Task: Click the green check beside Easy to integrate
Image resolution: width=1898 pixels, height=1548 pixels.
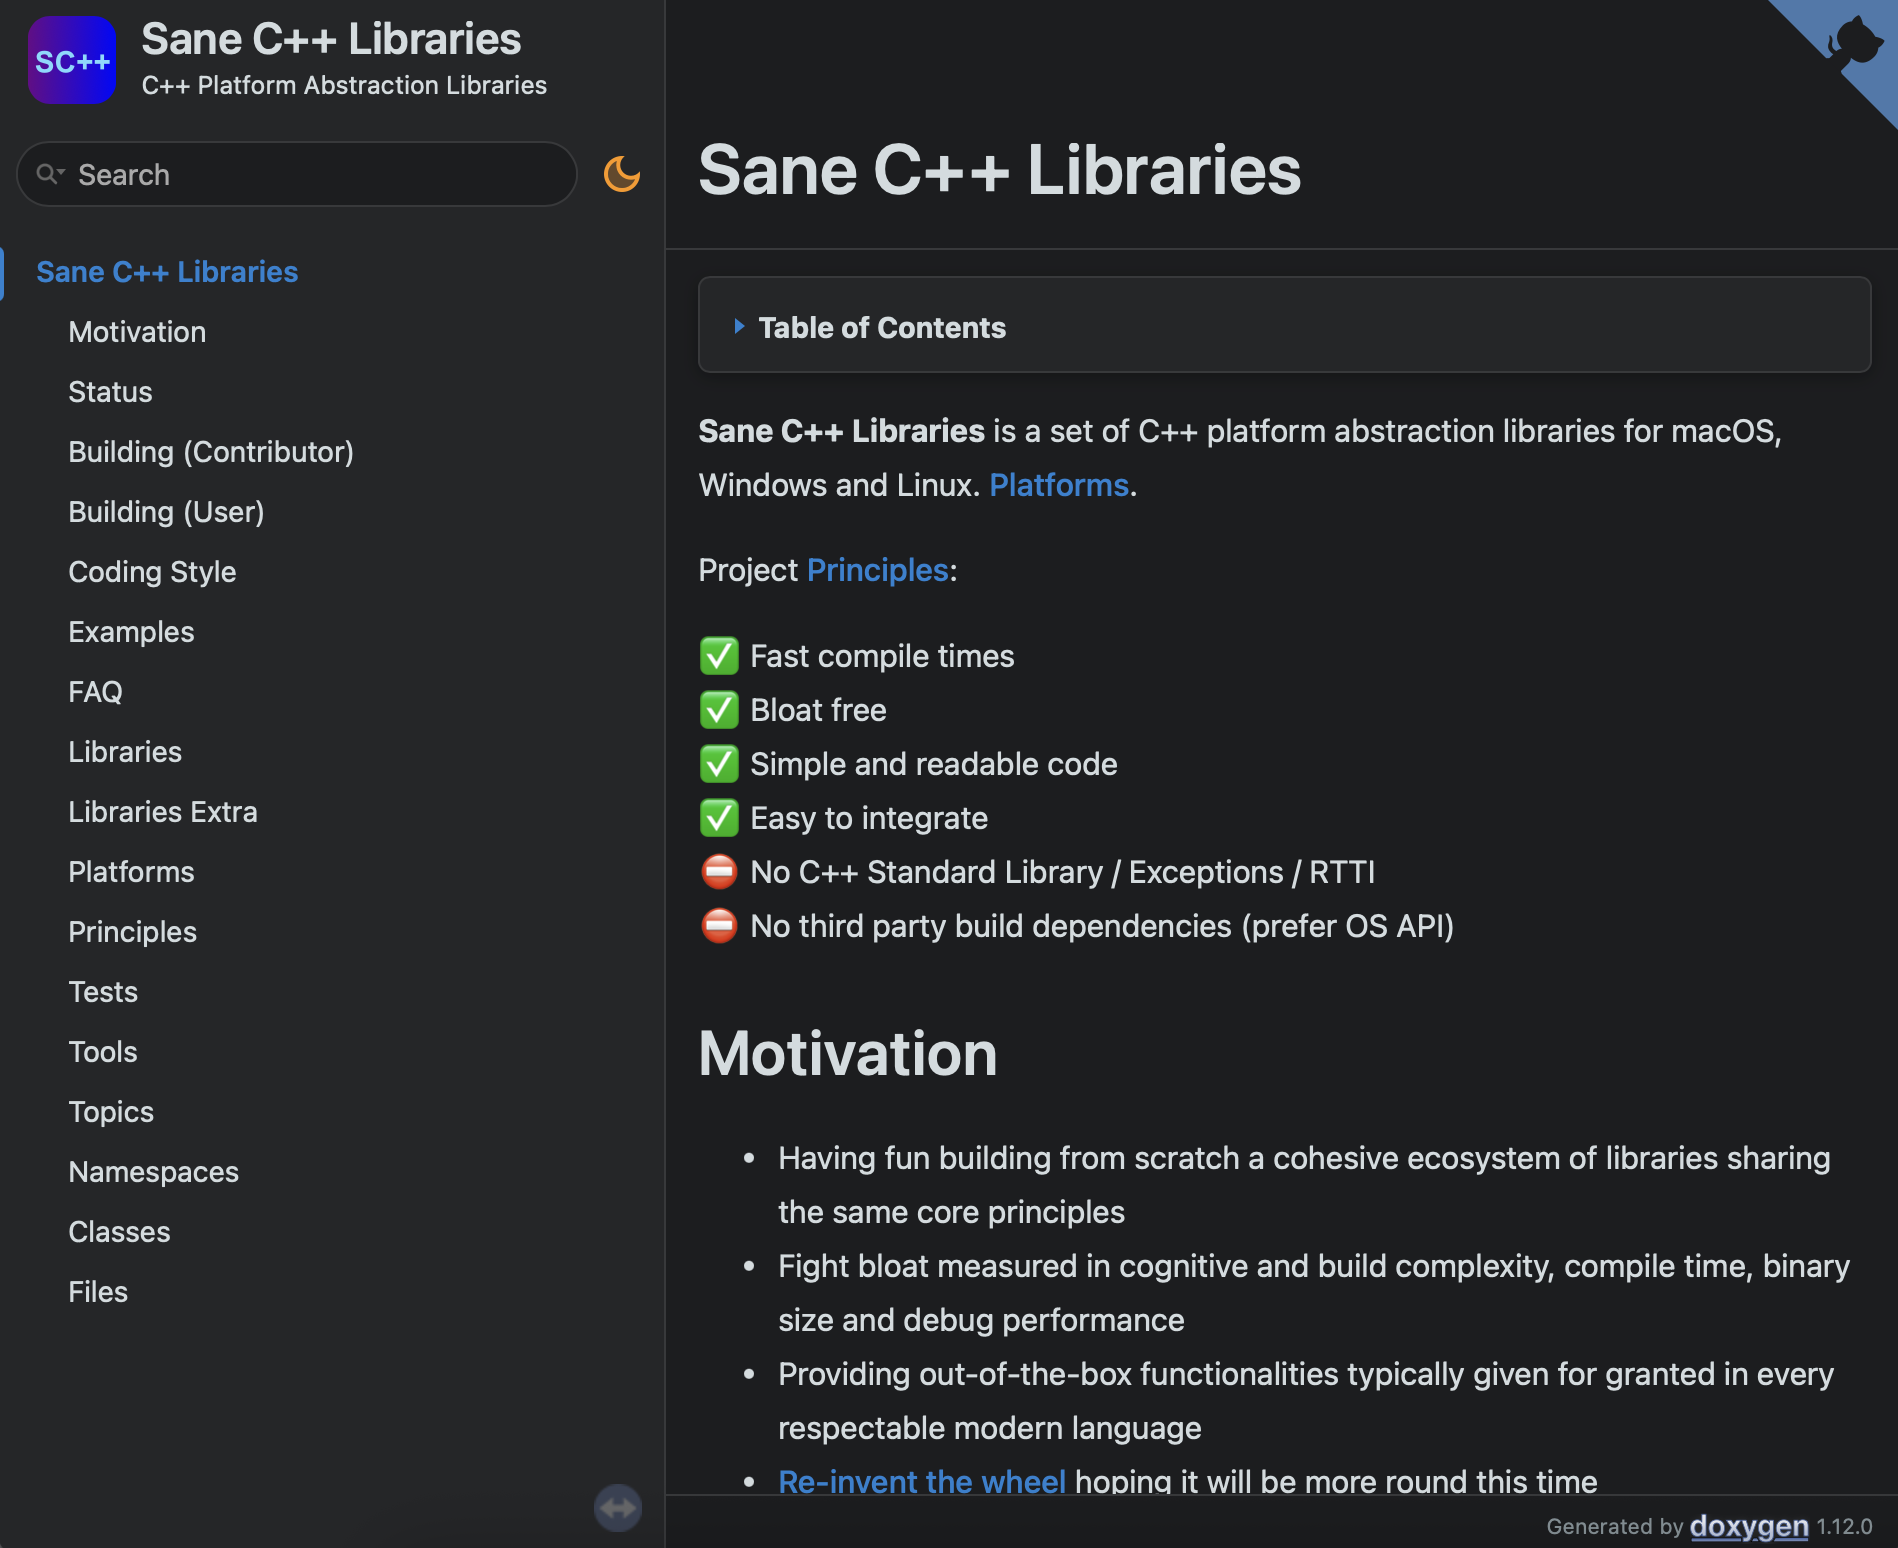Action: pyautogui.click(x=719, y=818)
